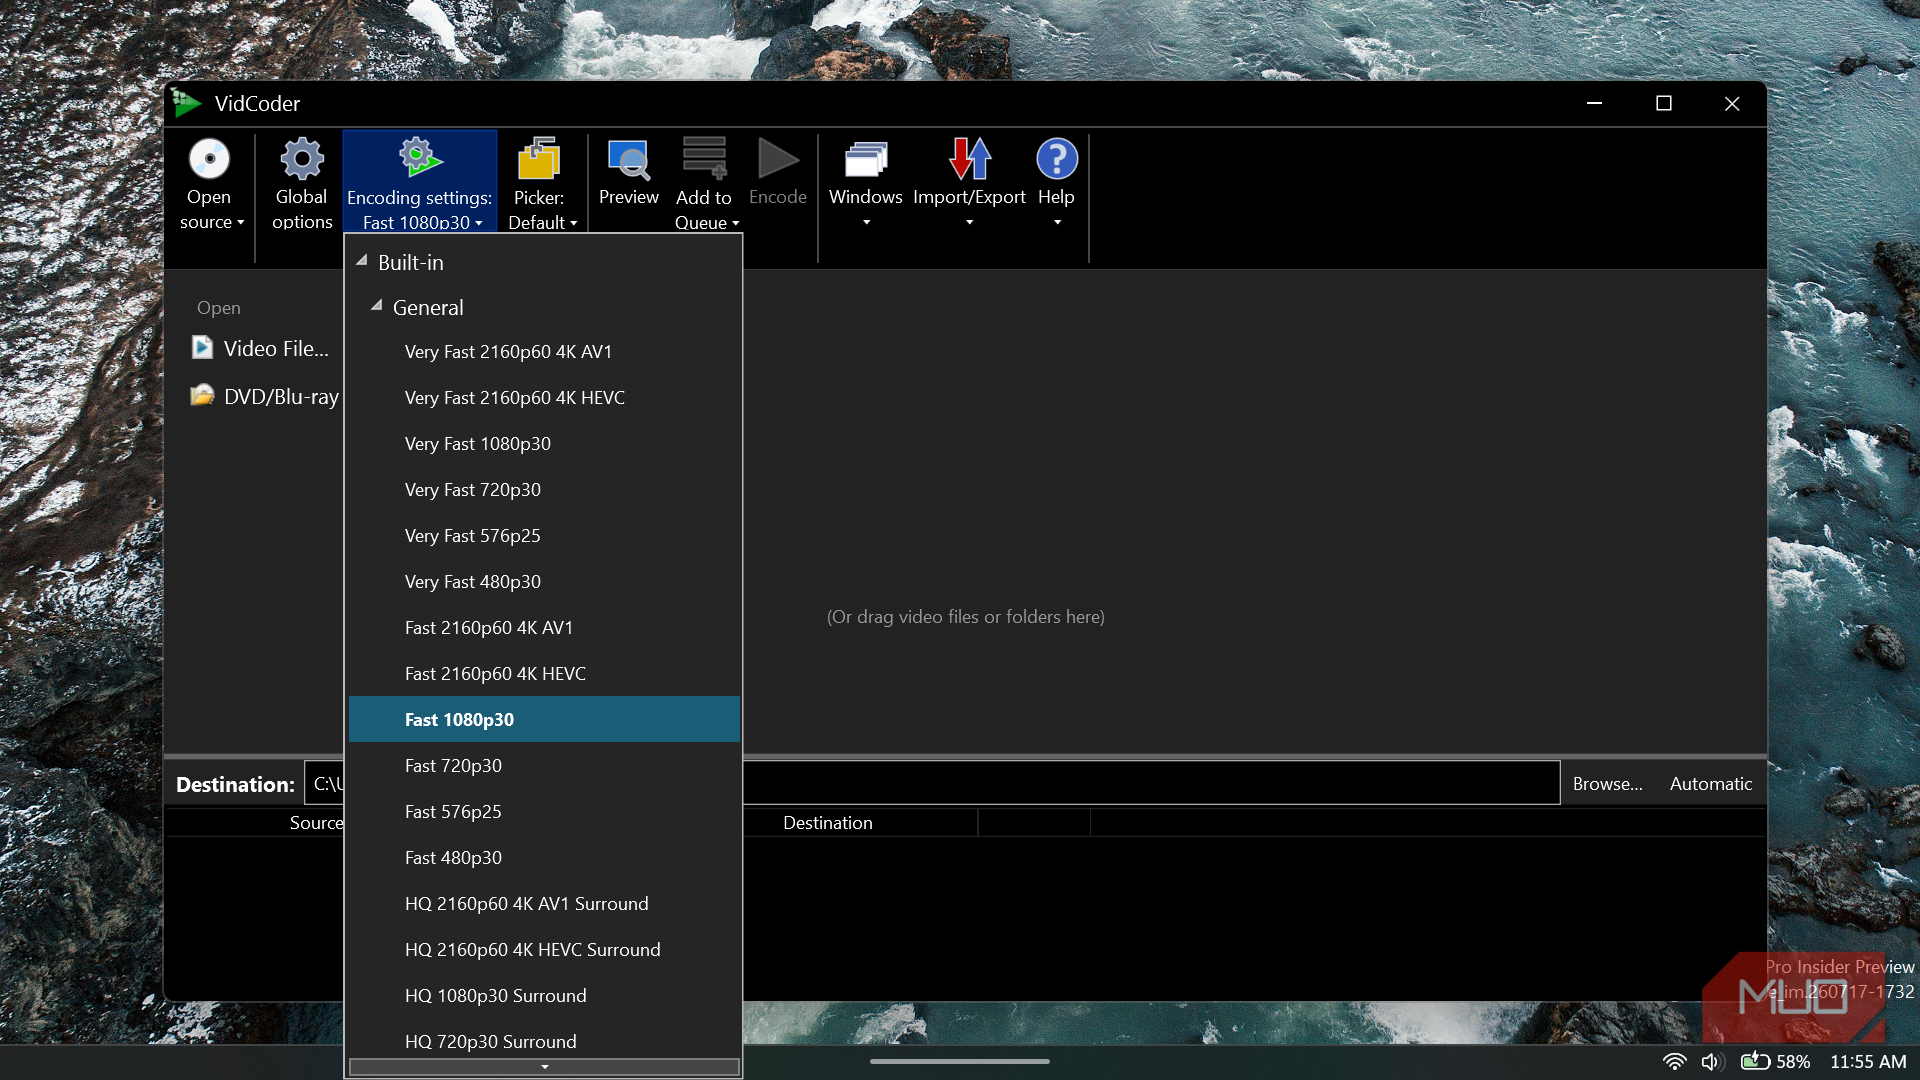Select highlighted Fast 1080p30 preset
Image resolution: width=1920 pixels, height=1080 pixels.
[x=544, y=720]
